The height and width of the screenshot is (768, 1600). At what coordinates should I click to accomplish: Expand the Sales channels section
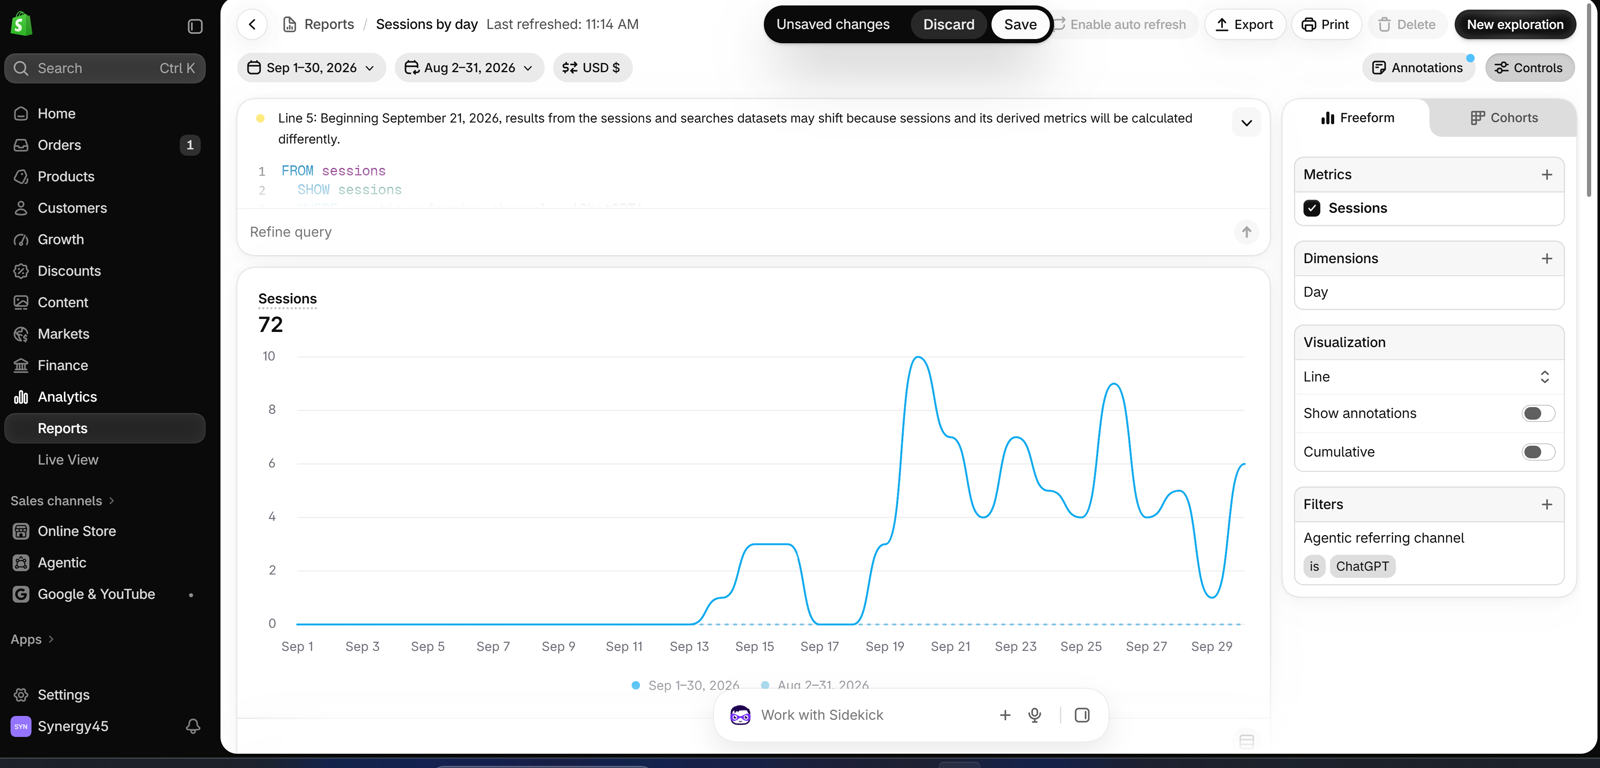(63, 501)
